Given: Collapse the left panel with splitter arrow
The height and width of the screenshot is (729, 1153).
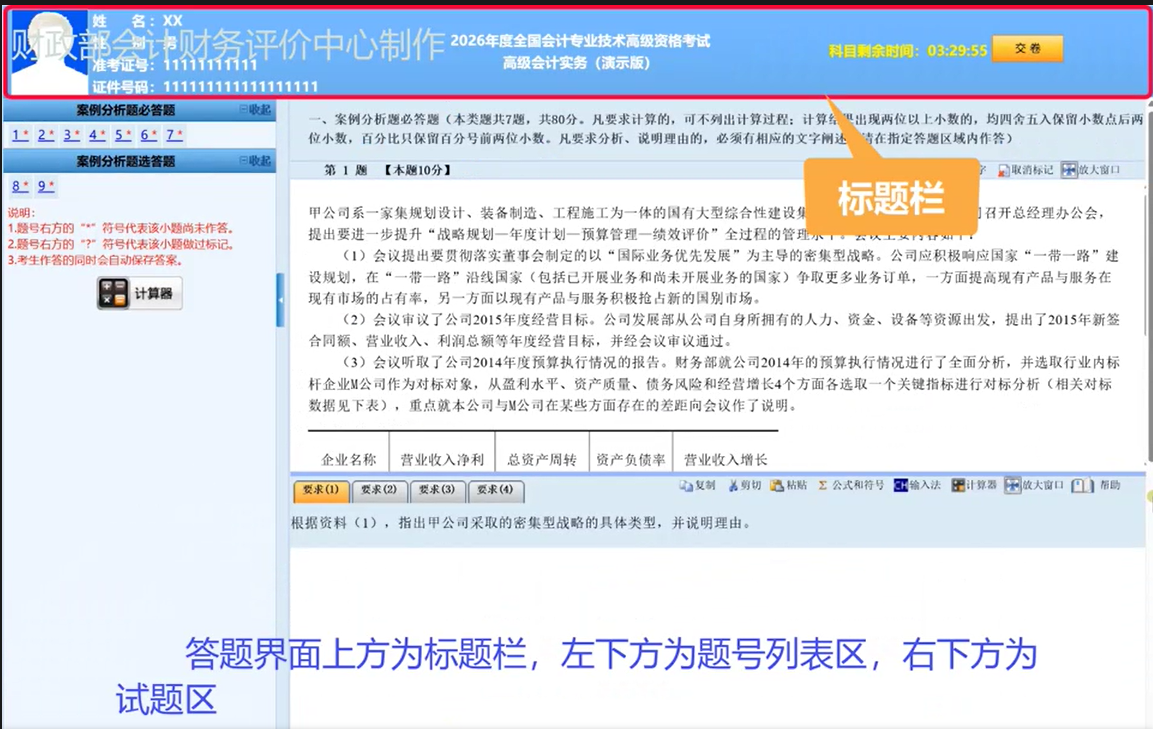Looking at the screenshot, I should click(x=280, y=299).
